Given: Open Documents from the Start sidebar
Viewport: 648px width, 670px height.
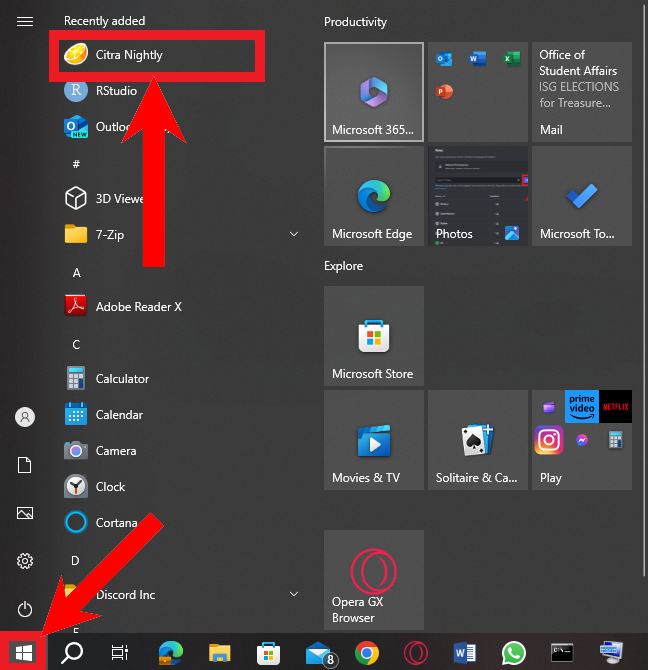Looking at the screenshot, I should [x=25, y=465].
